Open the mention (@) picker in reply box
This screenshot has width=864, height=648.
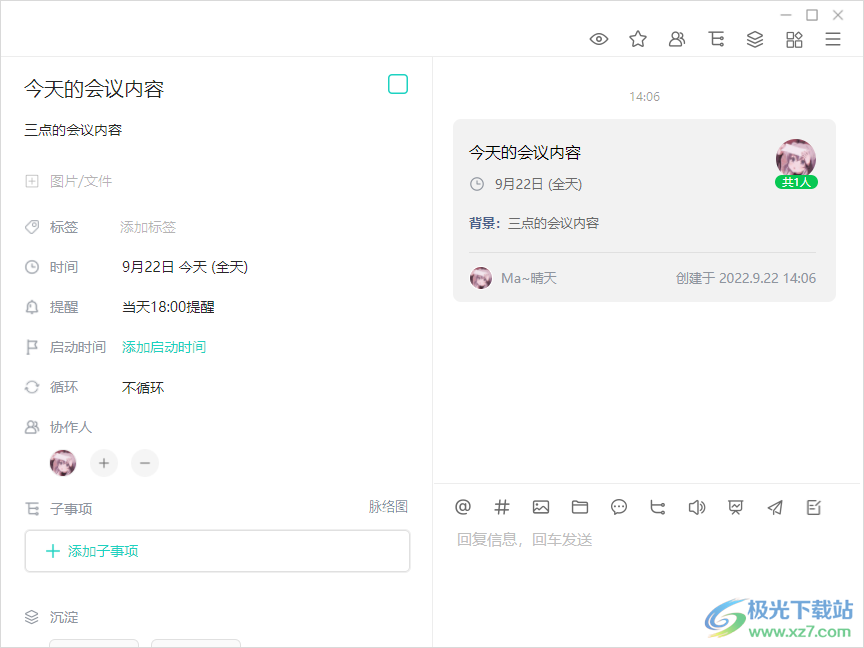(463, 507)
